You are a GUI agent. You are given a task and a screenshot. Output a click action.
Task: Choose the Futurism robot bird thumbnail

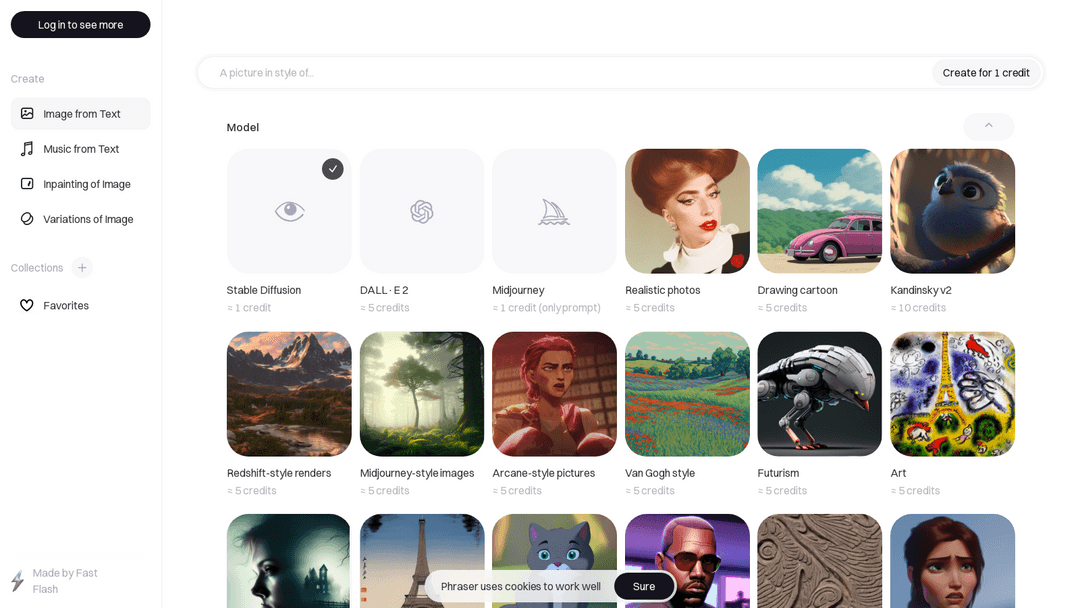coord(820,394)
